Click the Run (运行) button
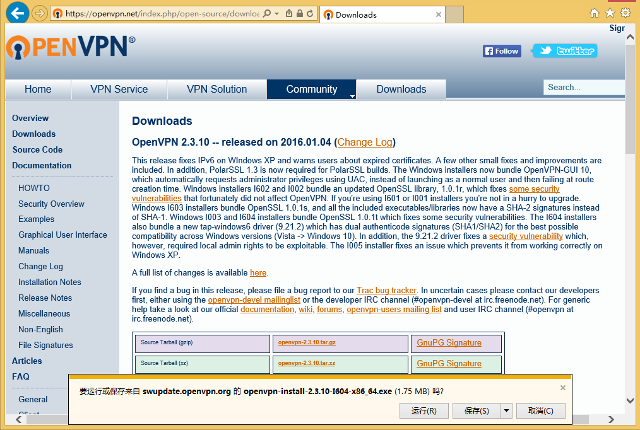Image resolution: width=640 pixels, height=430 pixels. tap(424, 410)
